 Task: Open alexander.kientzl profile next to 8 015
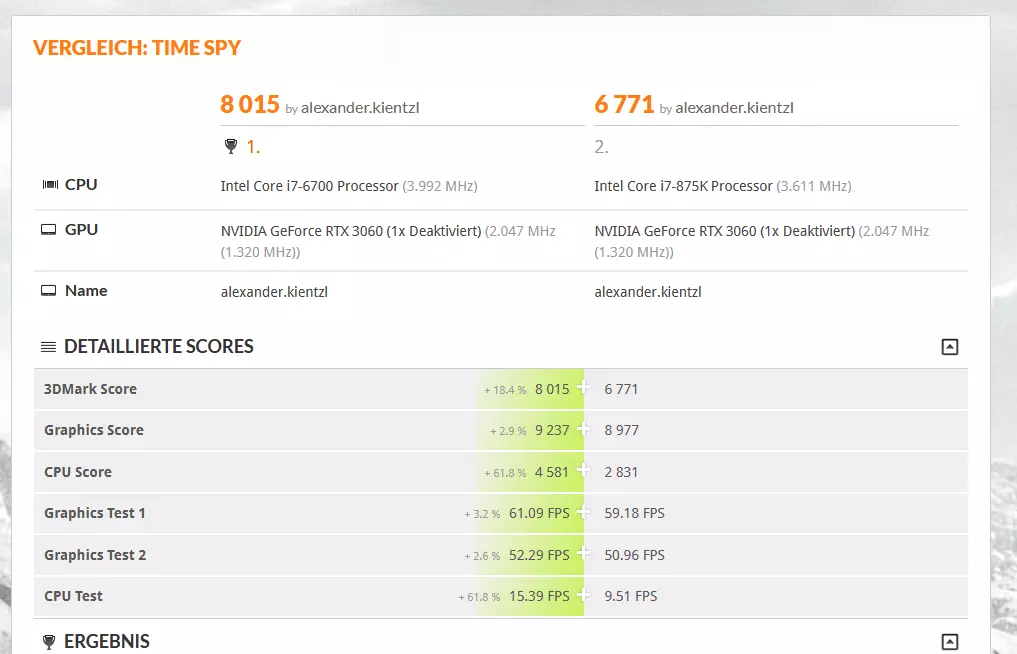360,108
